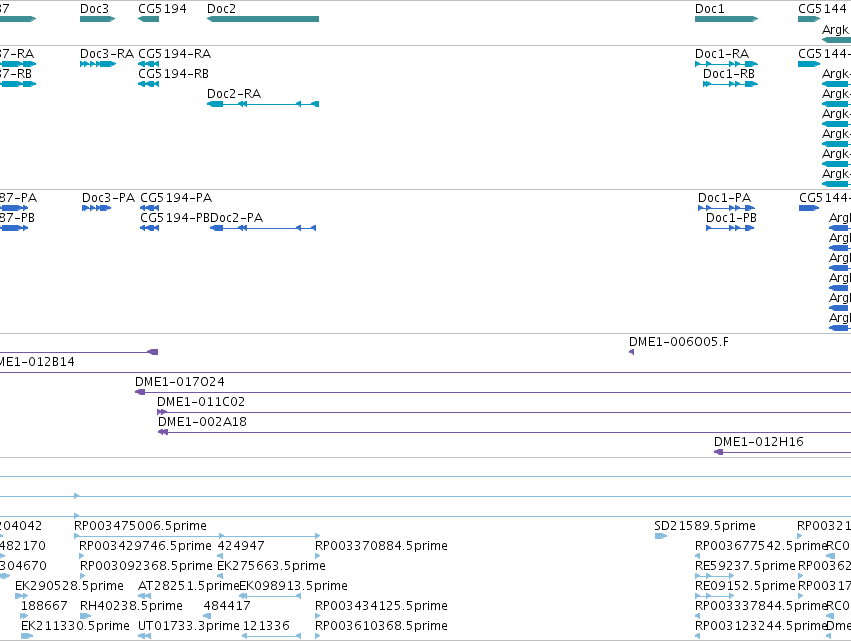This screenshot has height=641, width=851.
Task: Select the RP003370884.5prime EST marker
Action: [317, 556]
